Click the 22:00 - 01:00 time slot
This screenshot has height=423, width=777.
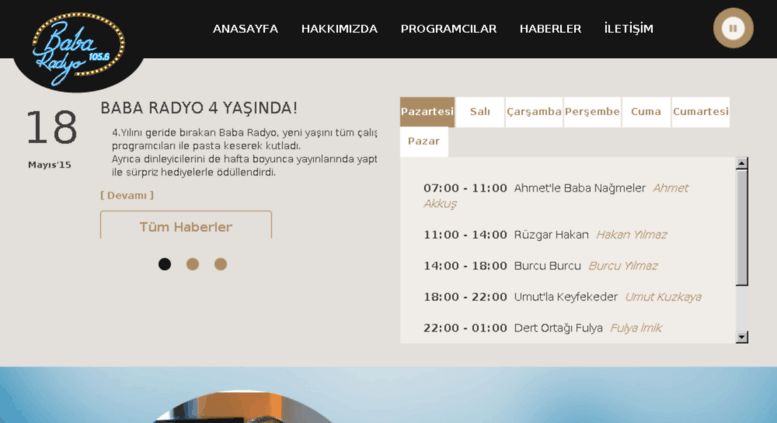tap(465, 328)
